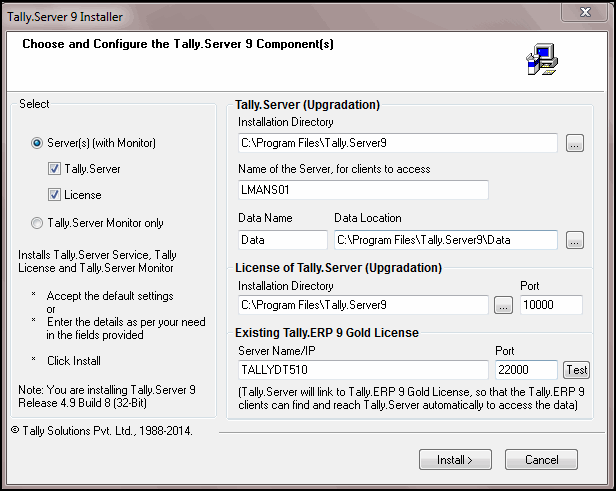Click the copyright Tally Solutions text
The height and width of the screenshot is (491, 616).
(x=102, y=431)
